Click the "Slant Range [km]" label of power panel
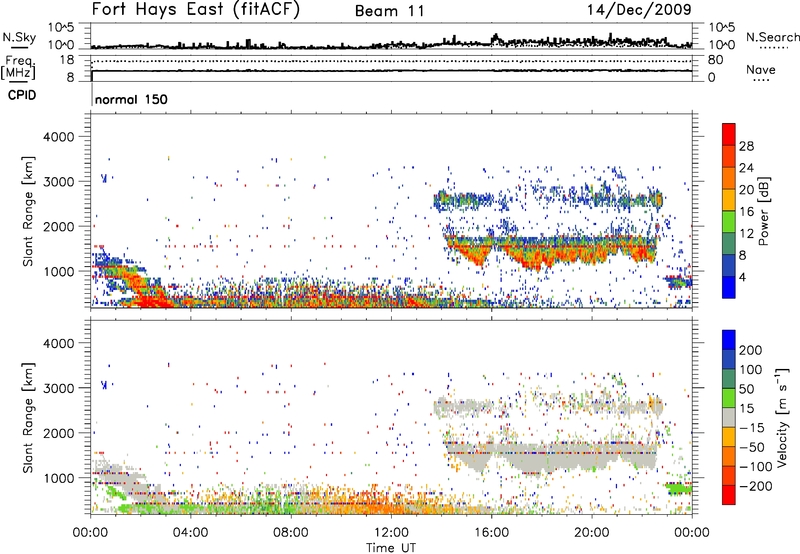Viewport: 800px width, 554px height. (x=28, y=211)
